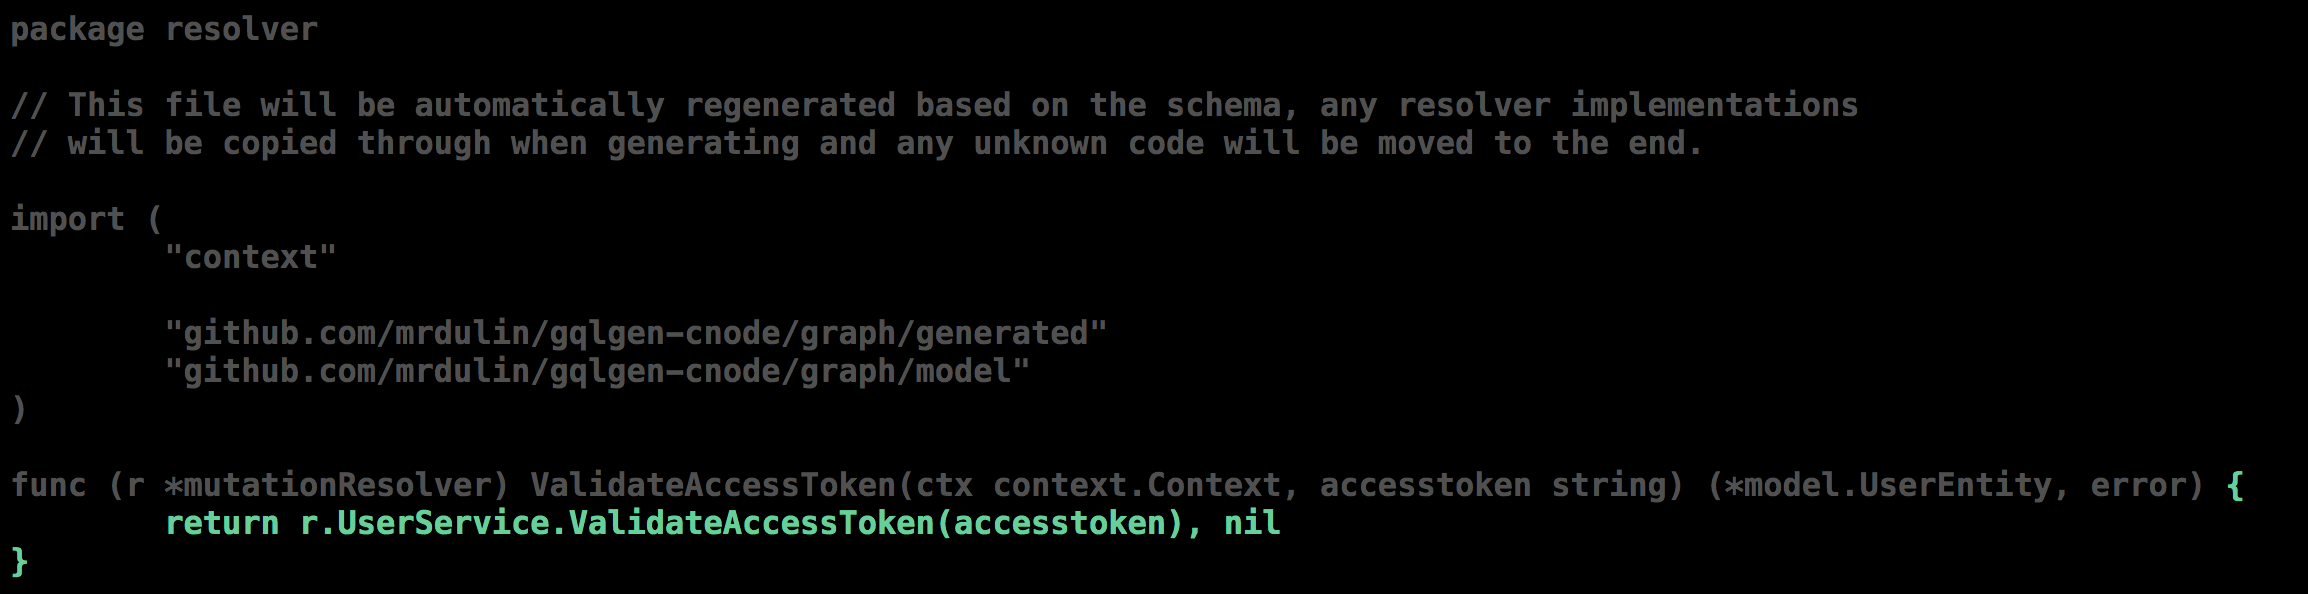This screenshot has height=594, width=2308.
Task: Click the "context" import string
Action: coord(250,257)
